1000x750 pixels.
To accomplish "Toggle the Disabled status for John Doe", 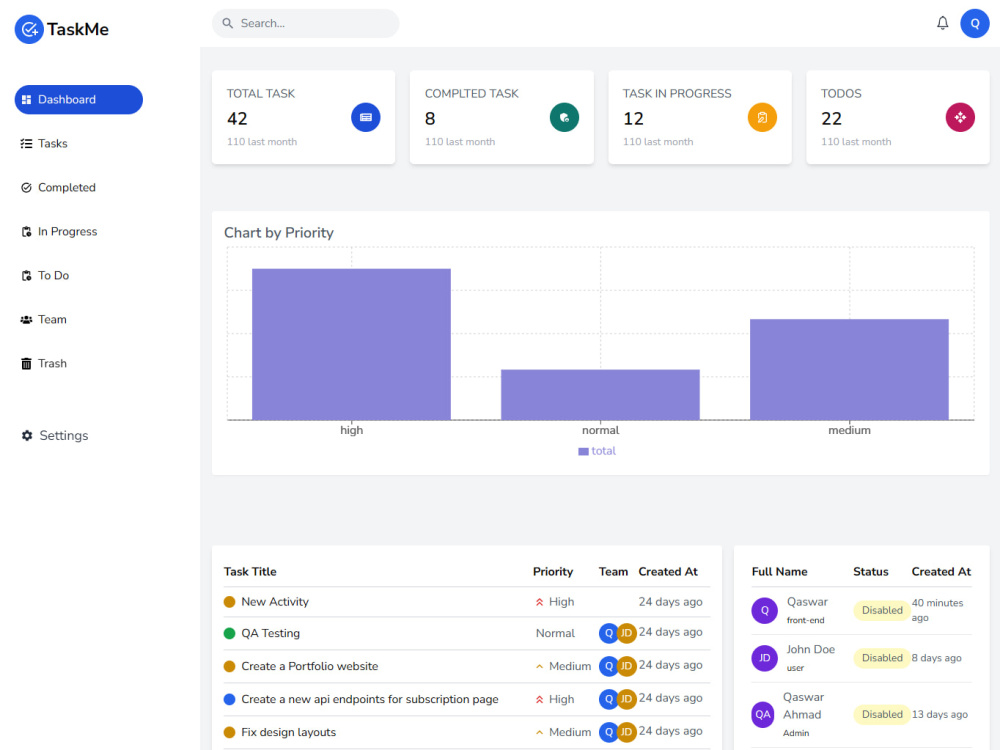I will 881,657.
